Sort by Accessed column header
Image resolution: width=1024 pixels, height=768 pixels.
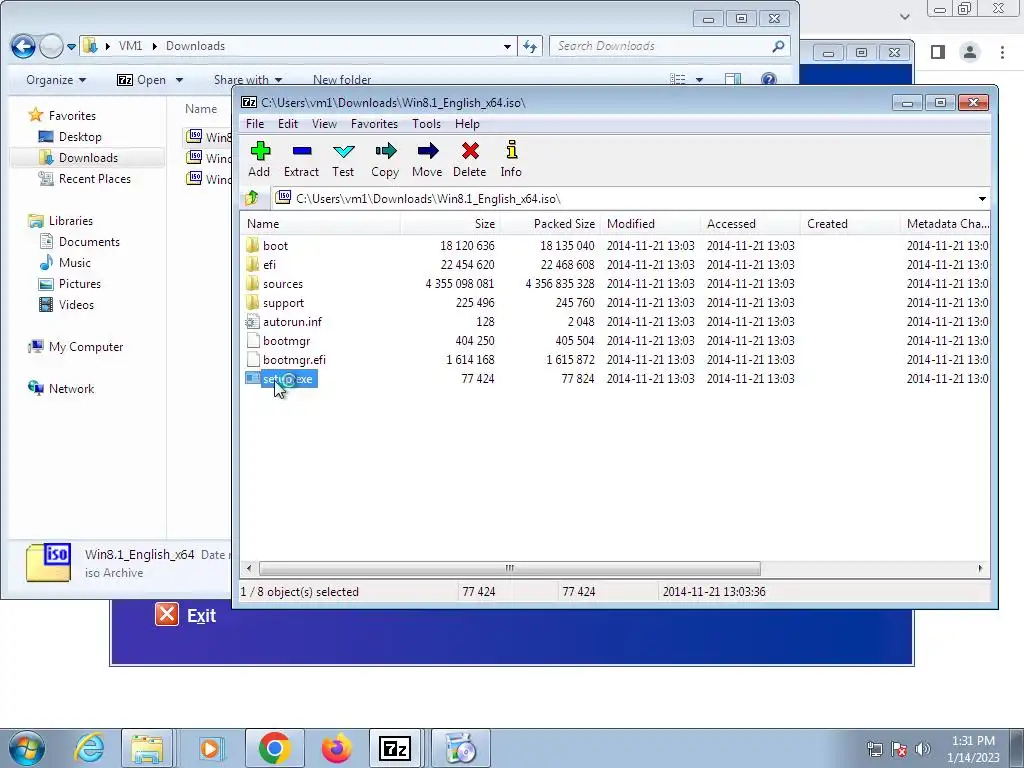click(750, 223)
